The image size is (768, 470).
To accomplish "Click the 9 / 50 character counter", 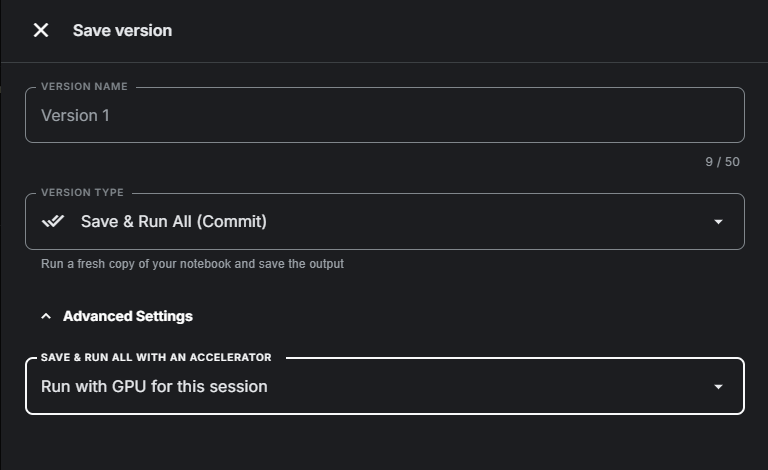I will [x=722, y=162].
